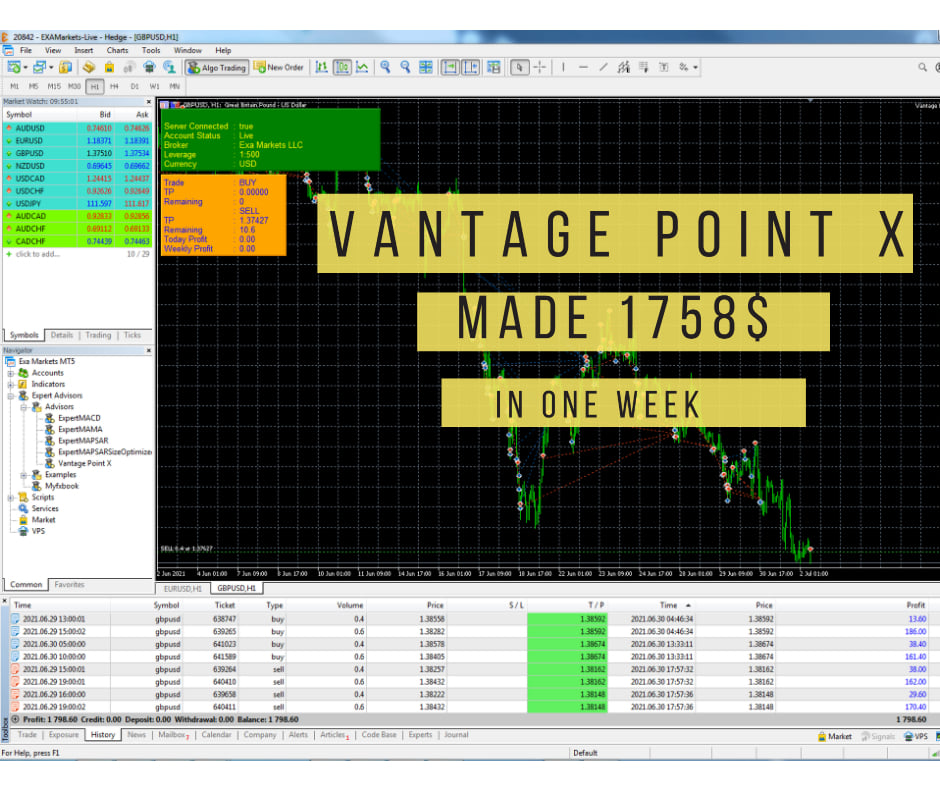Open the Charts menu
Screen dimensions: 940x788
click(x=117, y=50)
